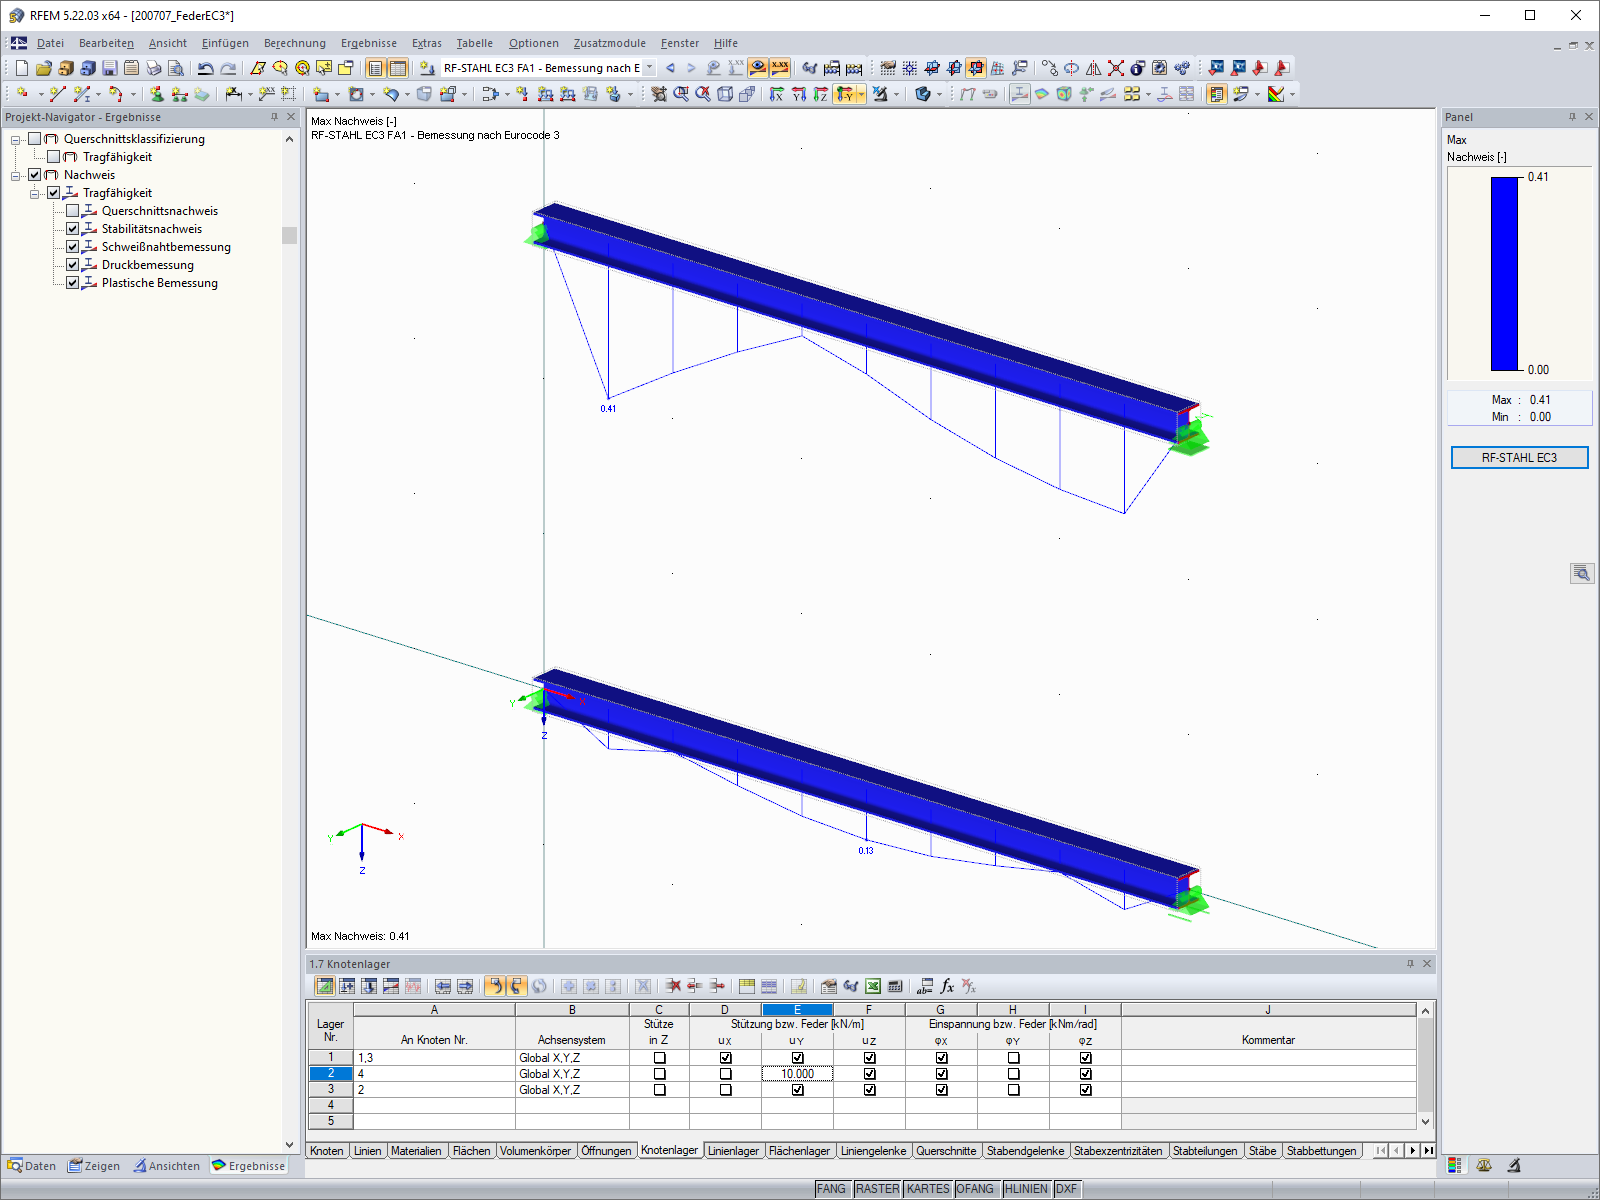
Task: Toggle the DXF status bar button
Action: click(1066, 1189)
